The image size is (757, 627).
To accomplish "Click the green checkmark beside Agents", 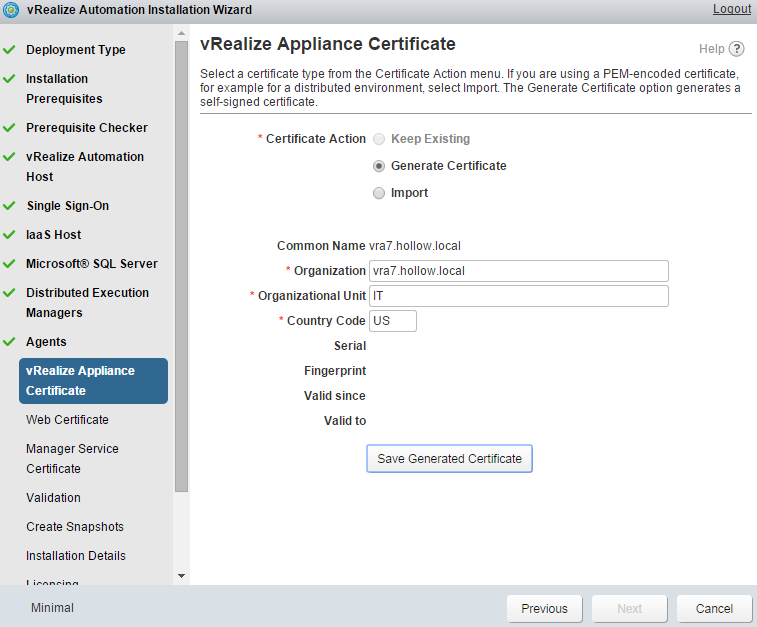I will pos(10,342).
